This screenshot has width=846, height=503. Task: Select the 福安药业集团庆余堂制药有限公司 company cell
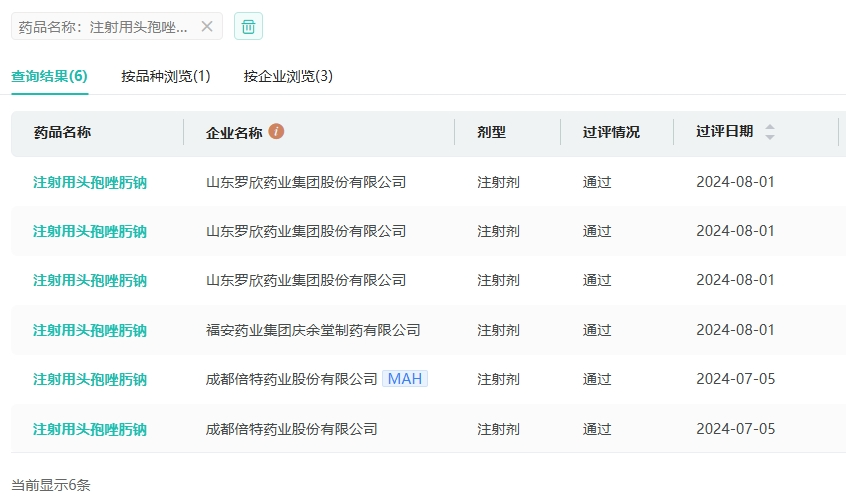313,330
